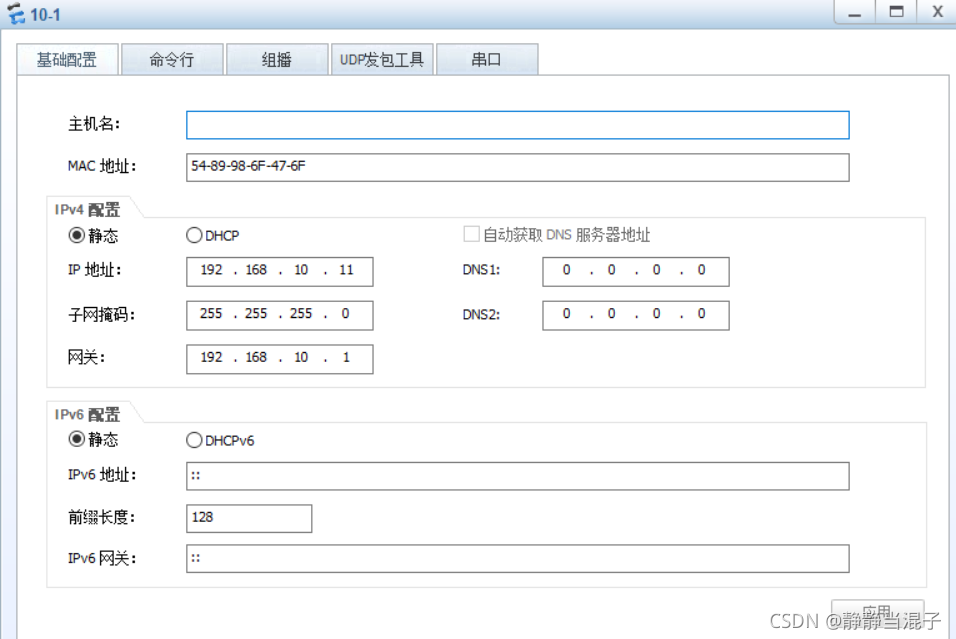956x639 pixels.
Task: Toggle 自动获取 DNS 服务器地址 checkbox
Action: [471, 234]
